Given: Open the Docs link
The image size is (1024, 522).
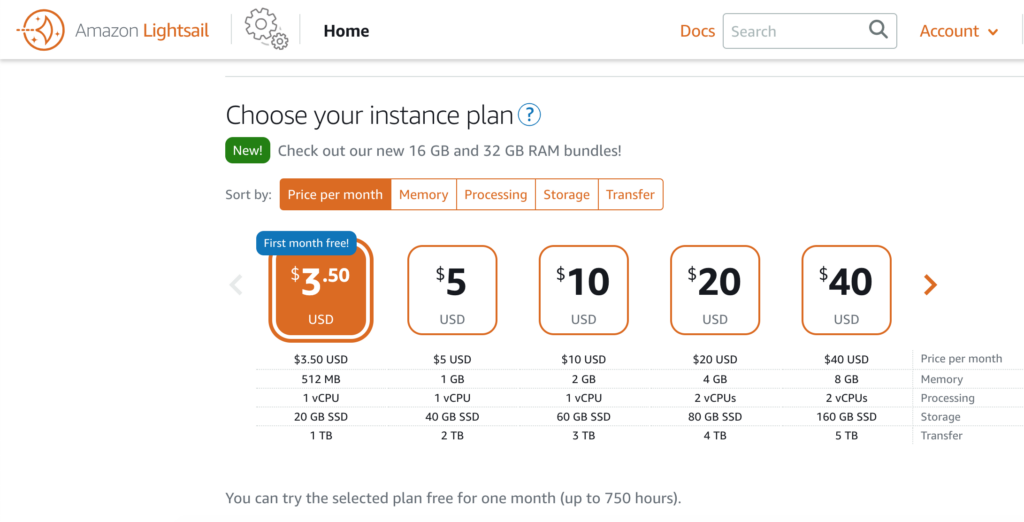Looking at the screenshot, I should (x=697, y=31).
